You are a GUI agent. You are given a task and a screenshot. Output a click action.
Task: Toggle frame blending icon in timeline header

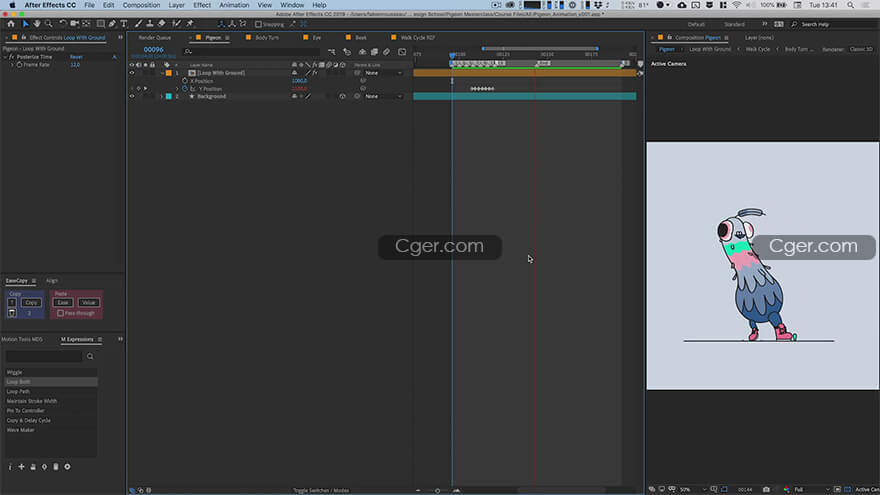click(374, 52)
